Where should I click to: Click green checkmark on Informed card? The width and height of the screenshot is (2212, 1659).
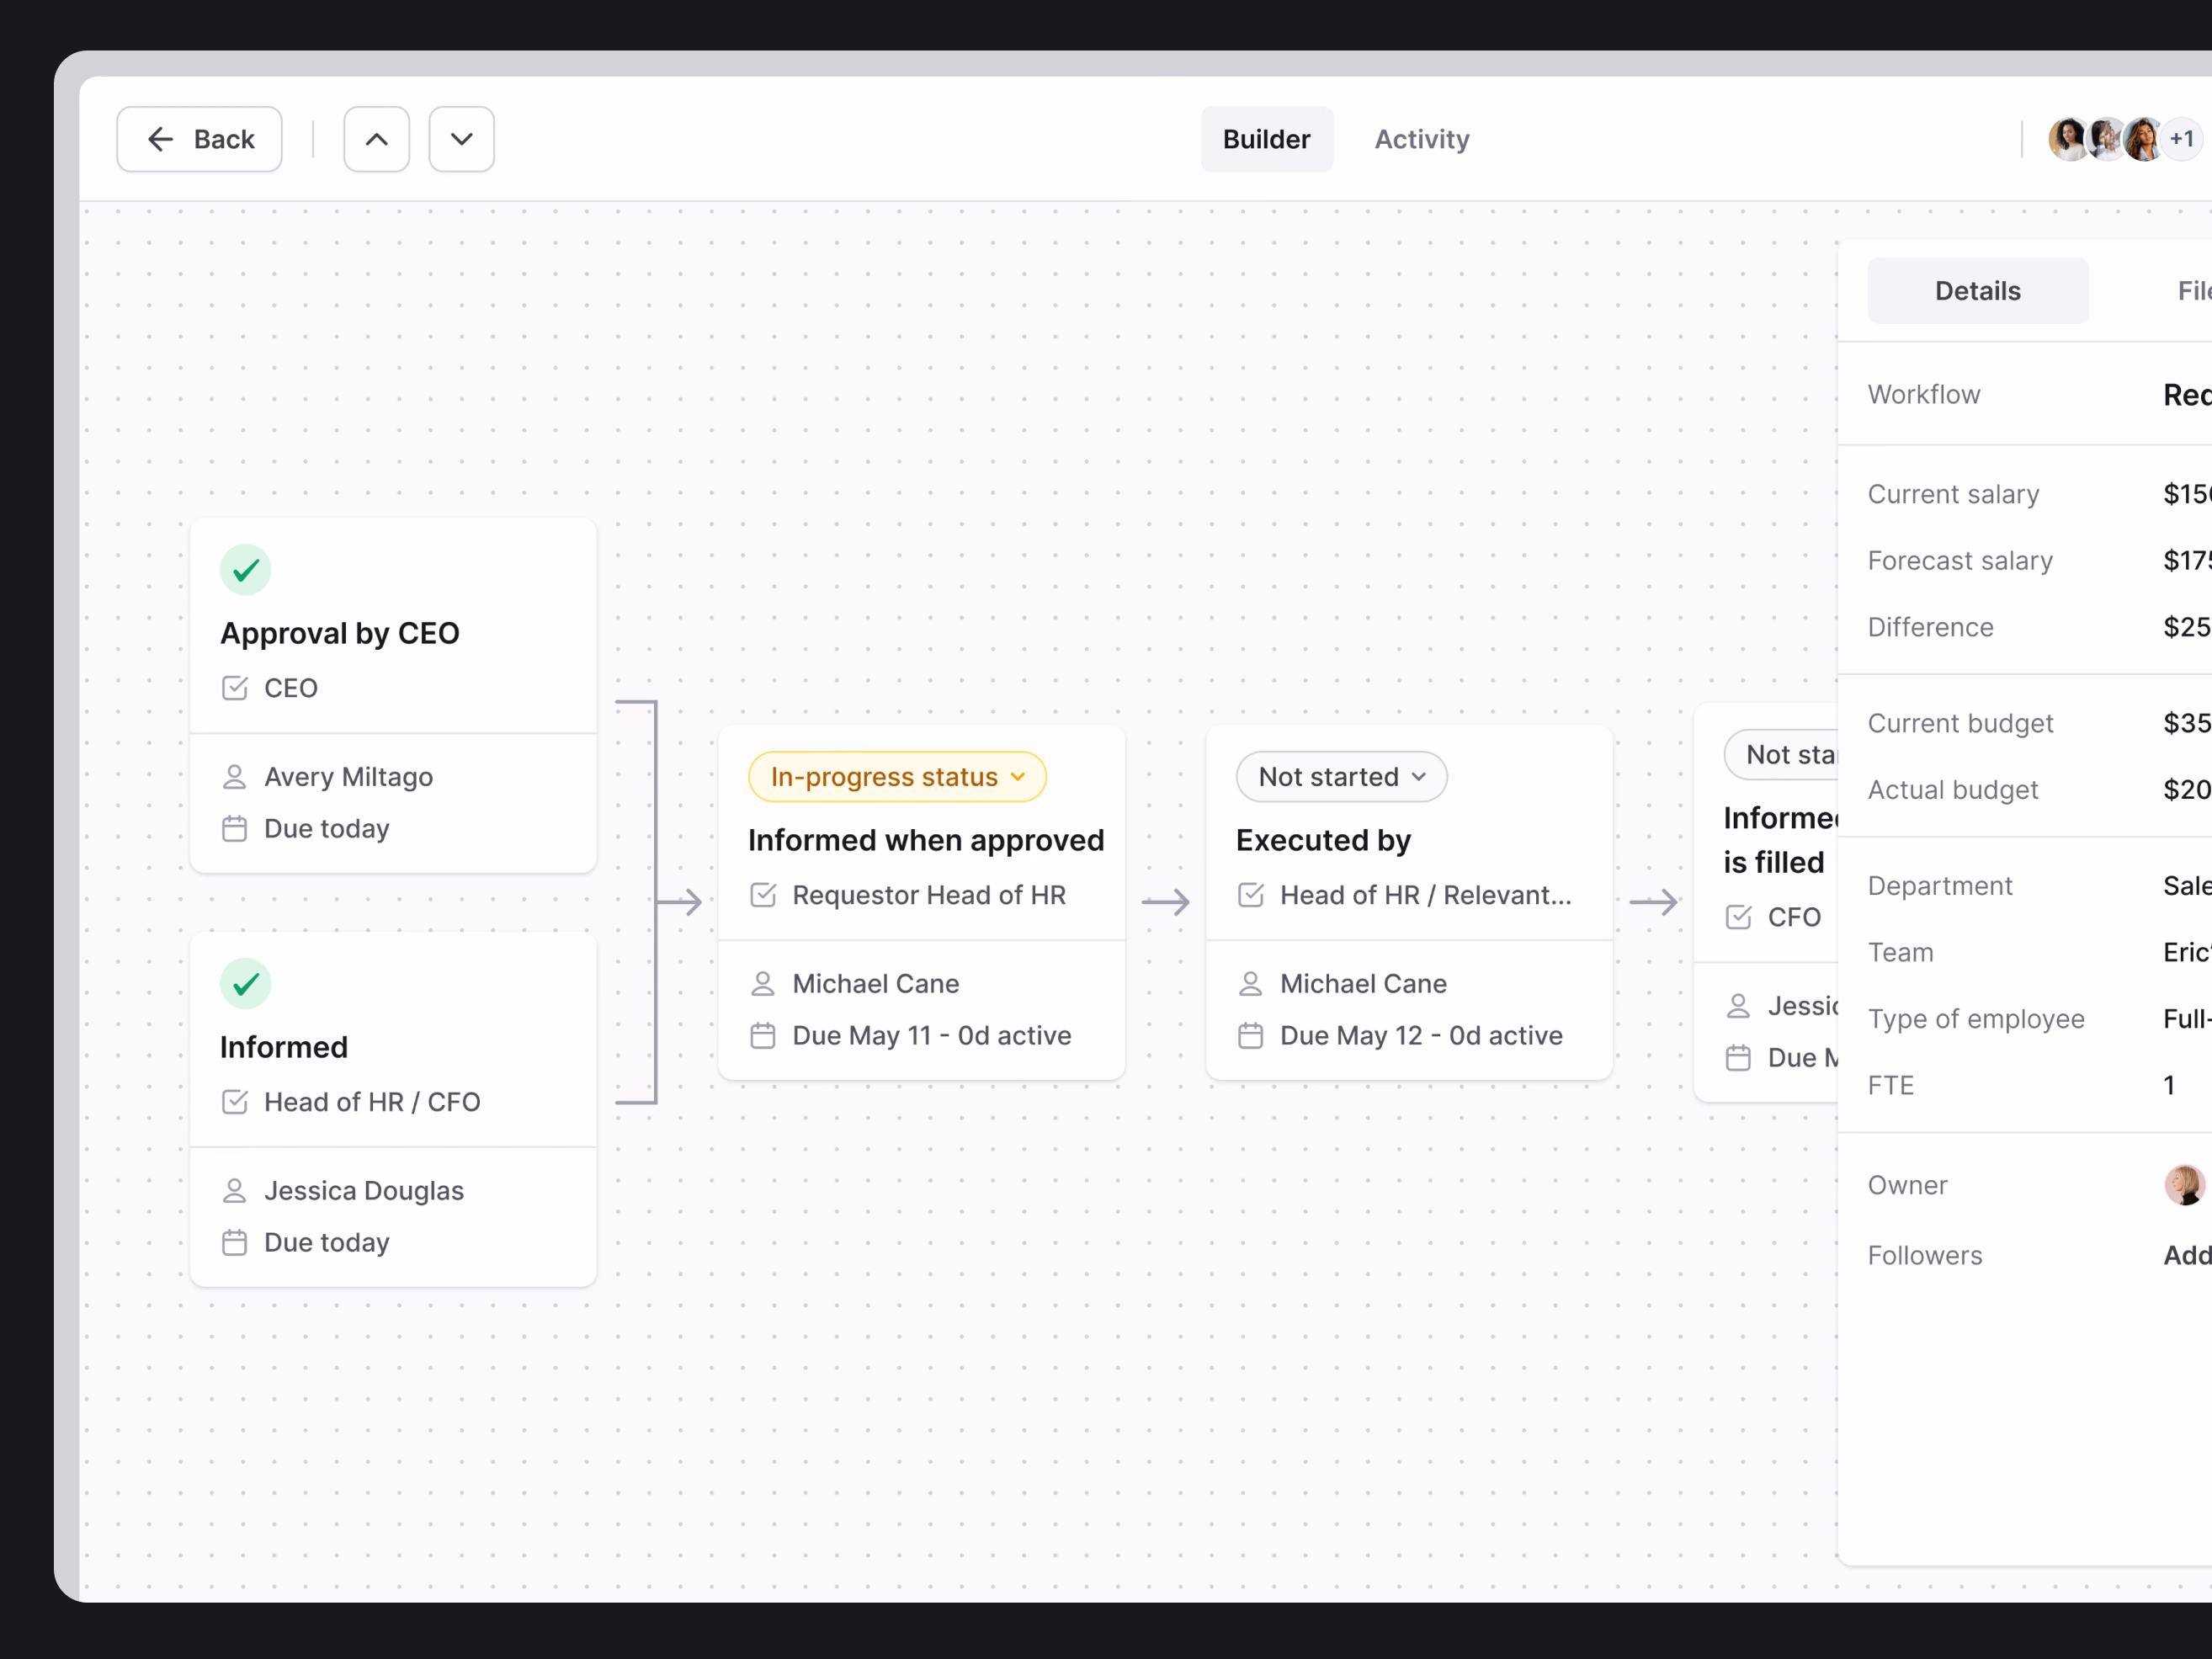coord(245,984)
